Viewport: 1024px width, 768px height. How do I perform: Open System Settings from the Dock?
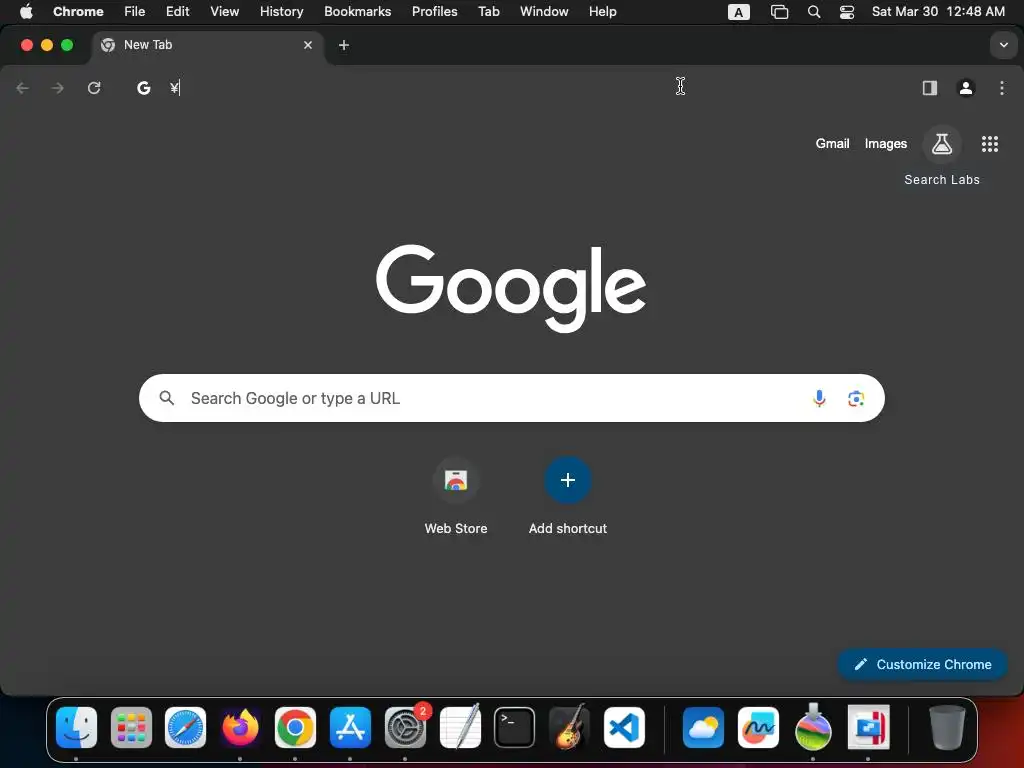(405, 728)
